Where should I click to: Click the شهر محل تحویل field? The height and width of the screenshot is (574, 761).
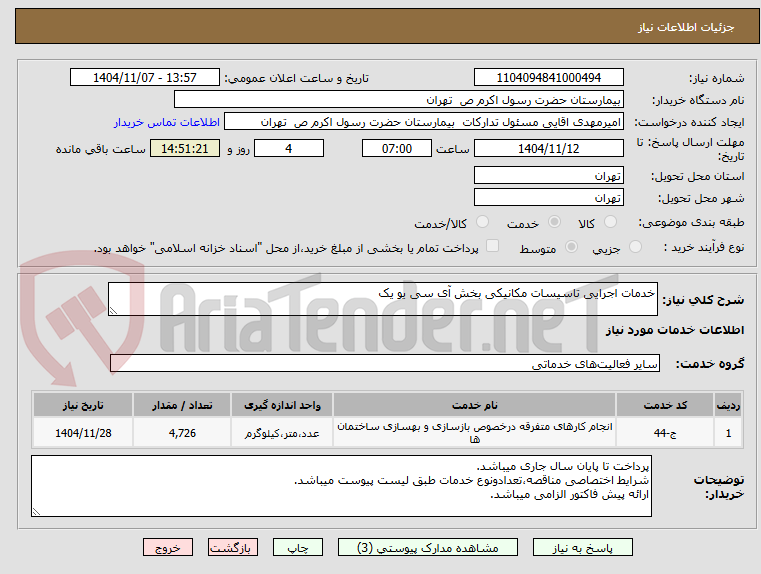(548, 197)
